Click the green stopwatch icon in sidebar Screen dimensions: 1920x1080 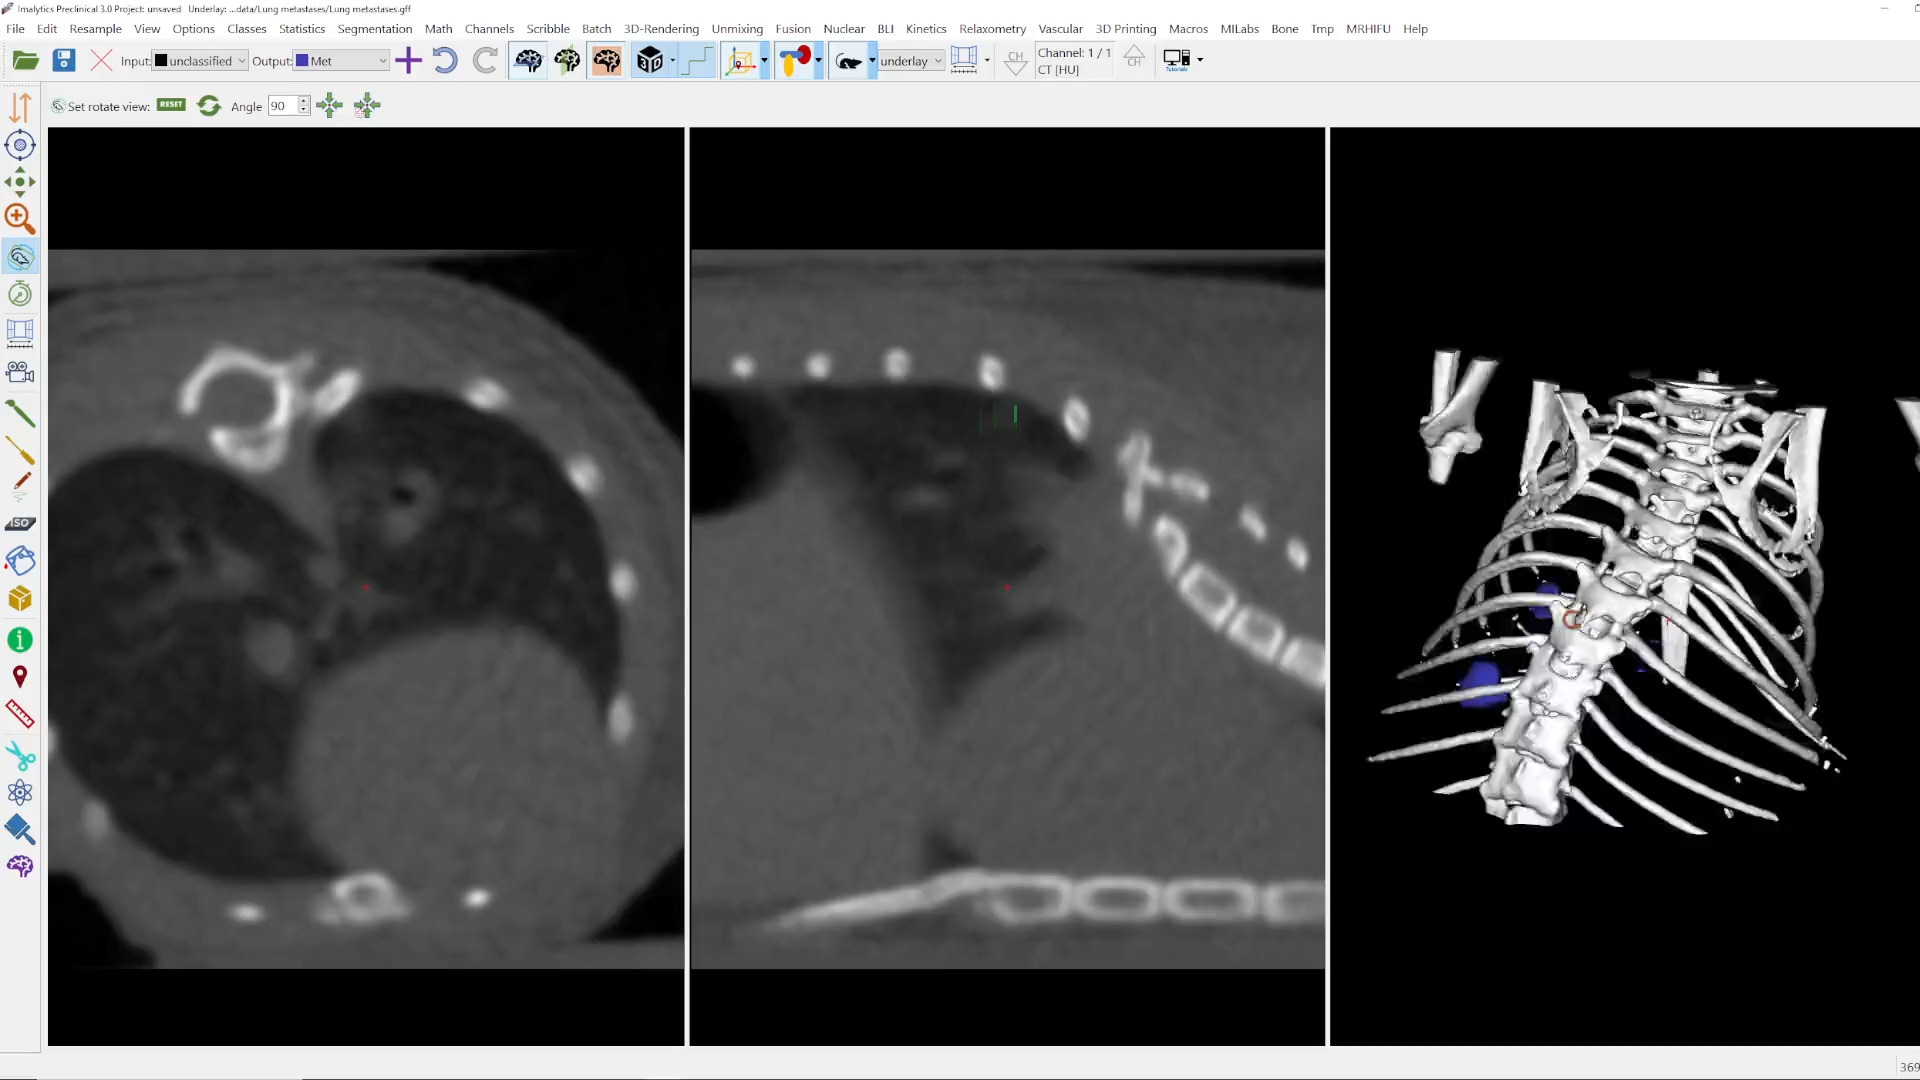pyautogui.click(x=20, y=294)
